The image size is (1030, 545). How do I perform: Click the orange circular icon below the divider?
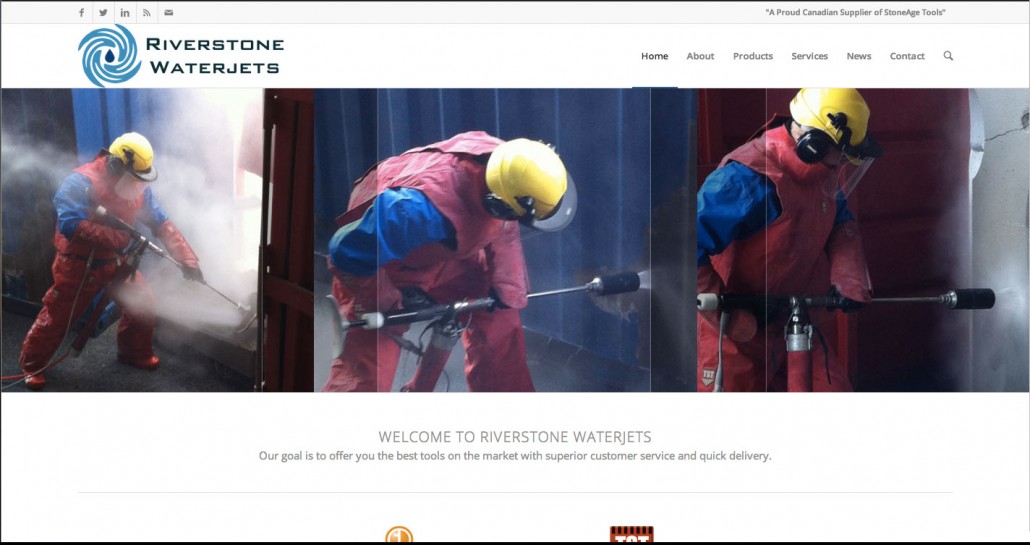399,535
